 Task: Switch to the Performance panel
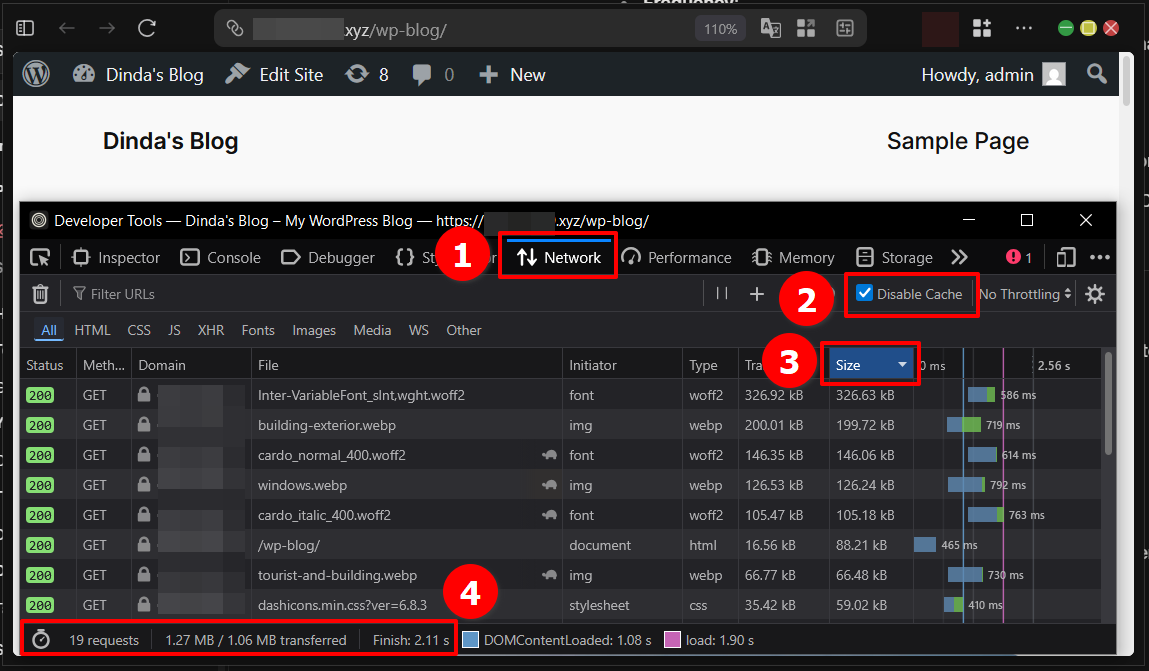pyautogui.click(x=676, y=257)
